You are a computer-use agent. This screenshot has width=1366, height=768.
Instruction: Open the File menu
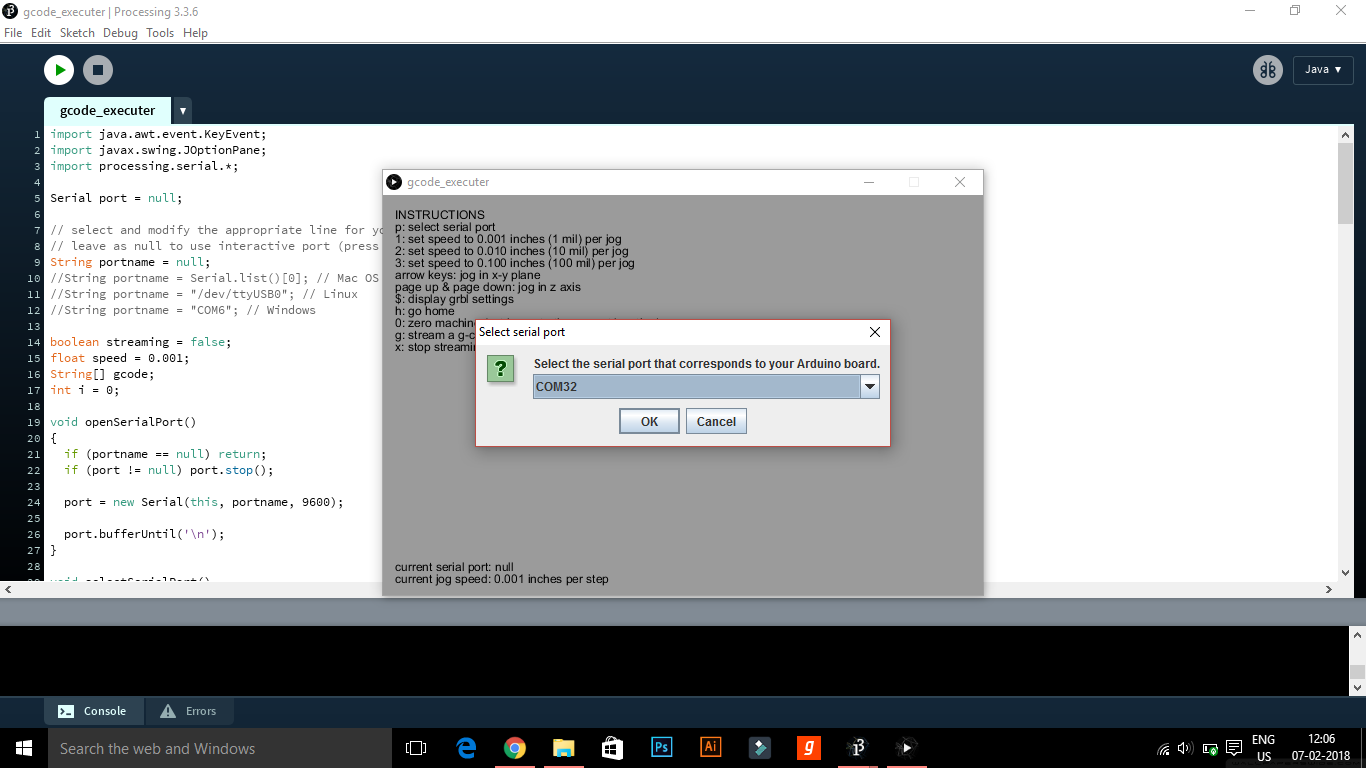(x=13, y=32)
